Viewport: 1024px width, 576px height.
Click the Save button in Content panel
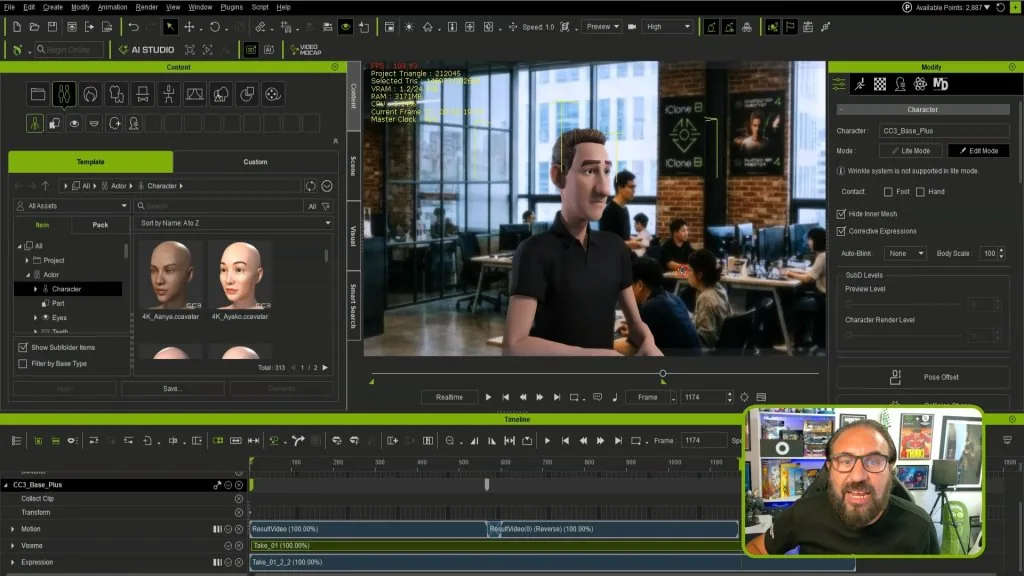pos(172,389)
